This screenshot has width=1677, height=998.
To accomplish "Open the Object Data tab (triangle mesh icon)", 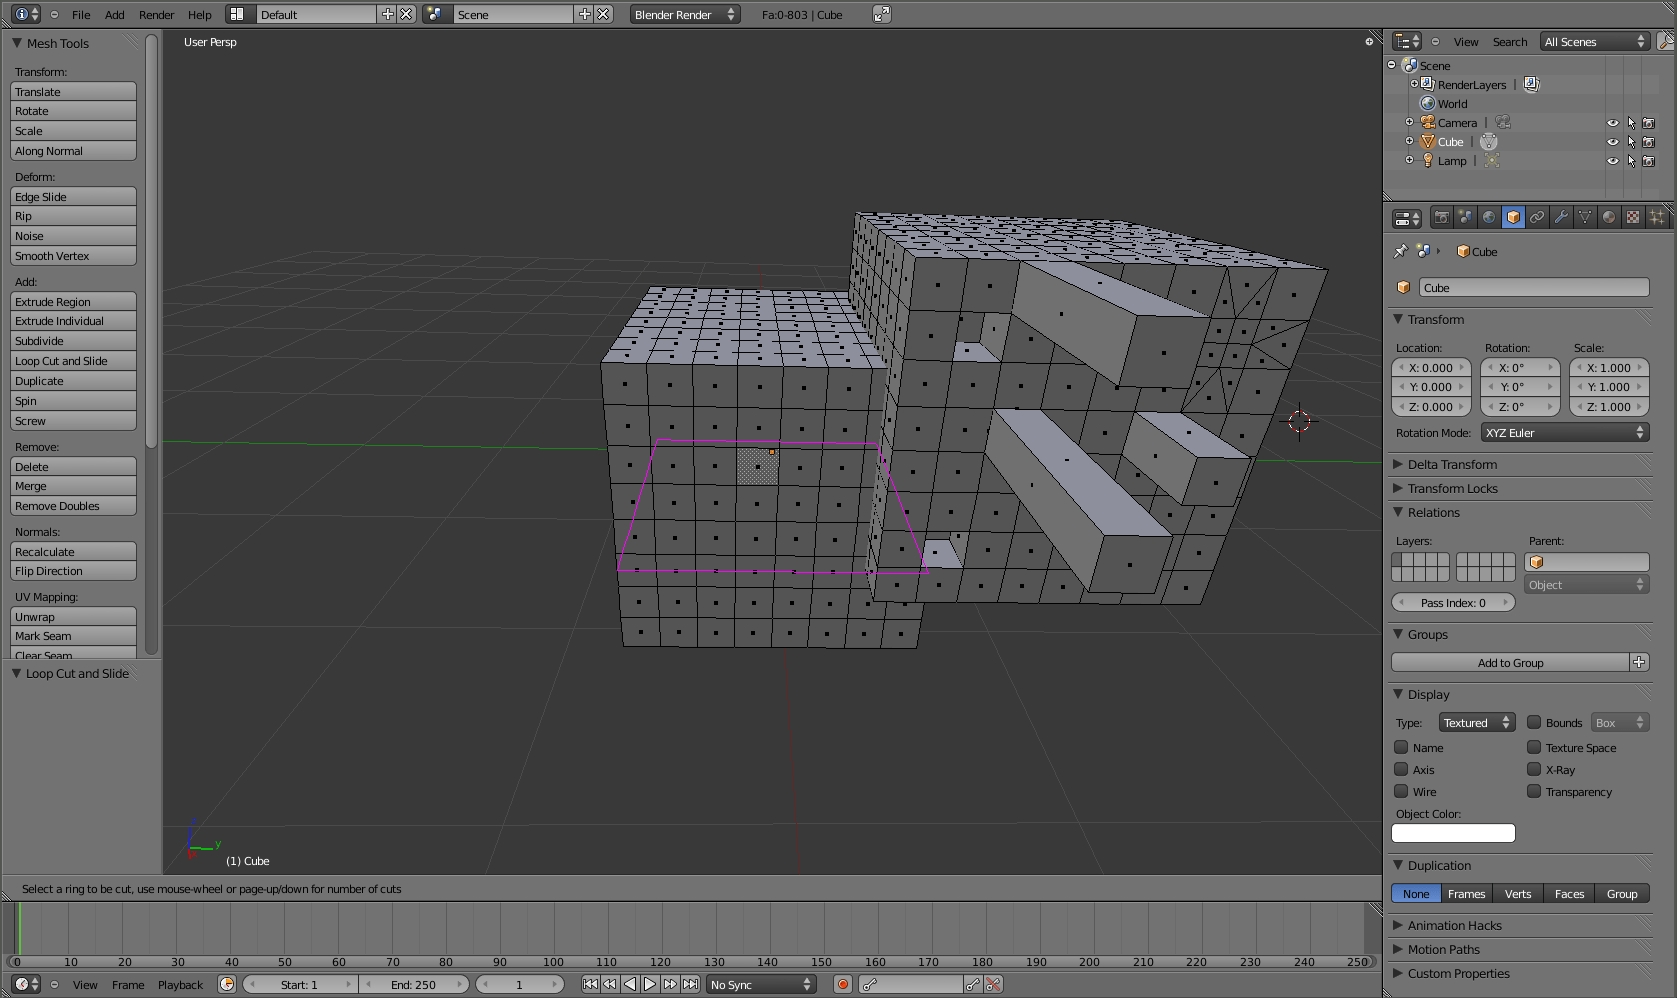I will pos(1585,217).
